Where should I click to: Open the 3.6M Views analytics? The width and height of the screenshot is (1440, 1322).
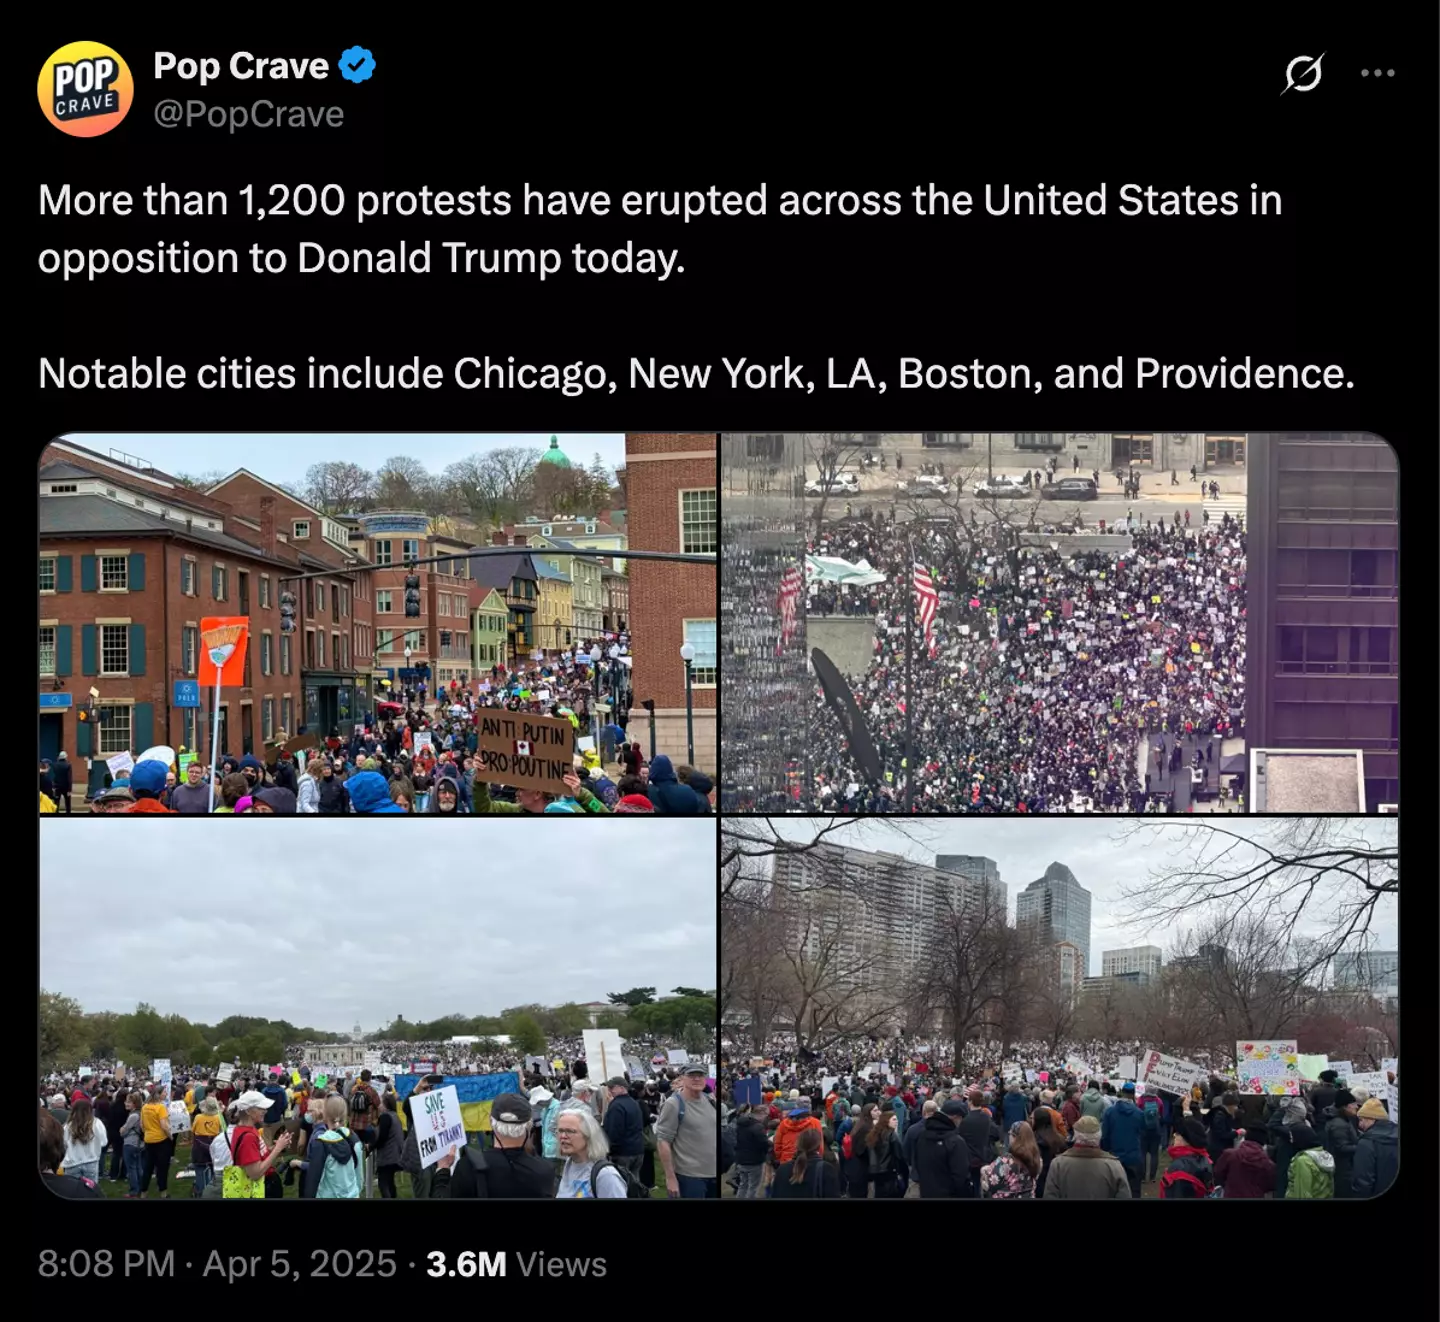point(516,1264)
